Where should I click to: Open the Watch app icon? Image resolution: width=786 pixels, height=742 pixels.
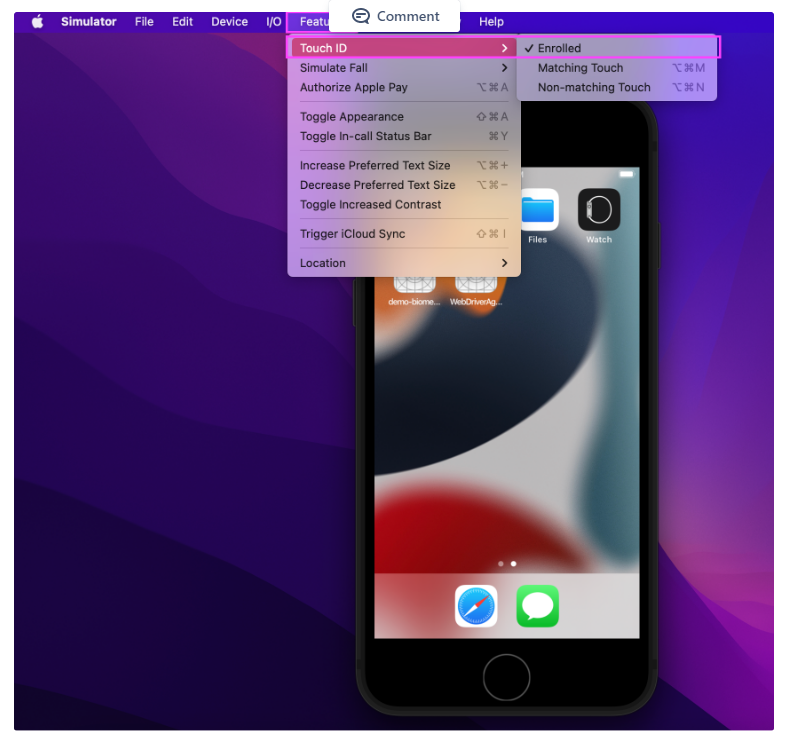[x=599, y=210]
